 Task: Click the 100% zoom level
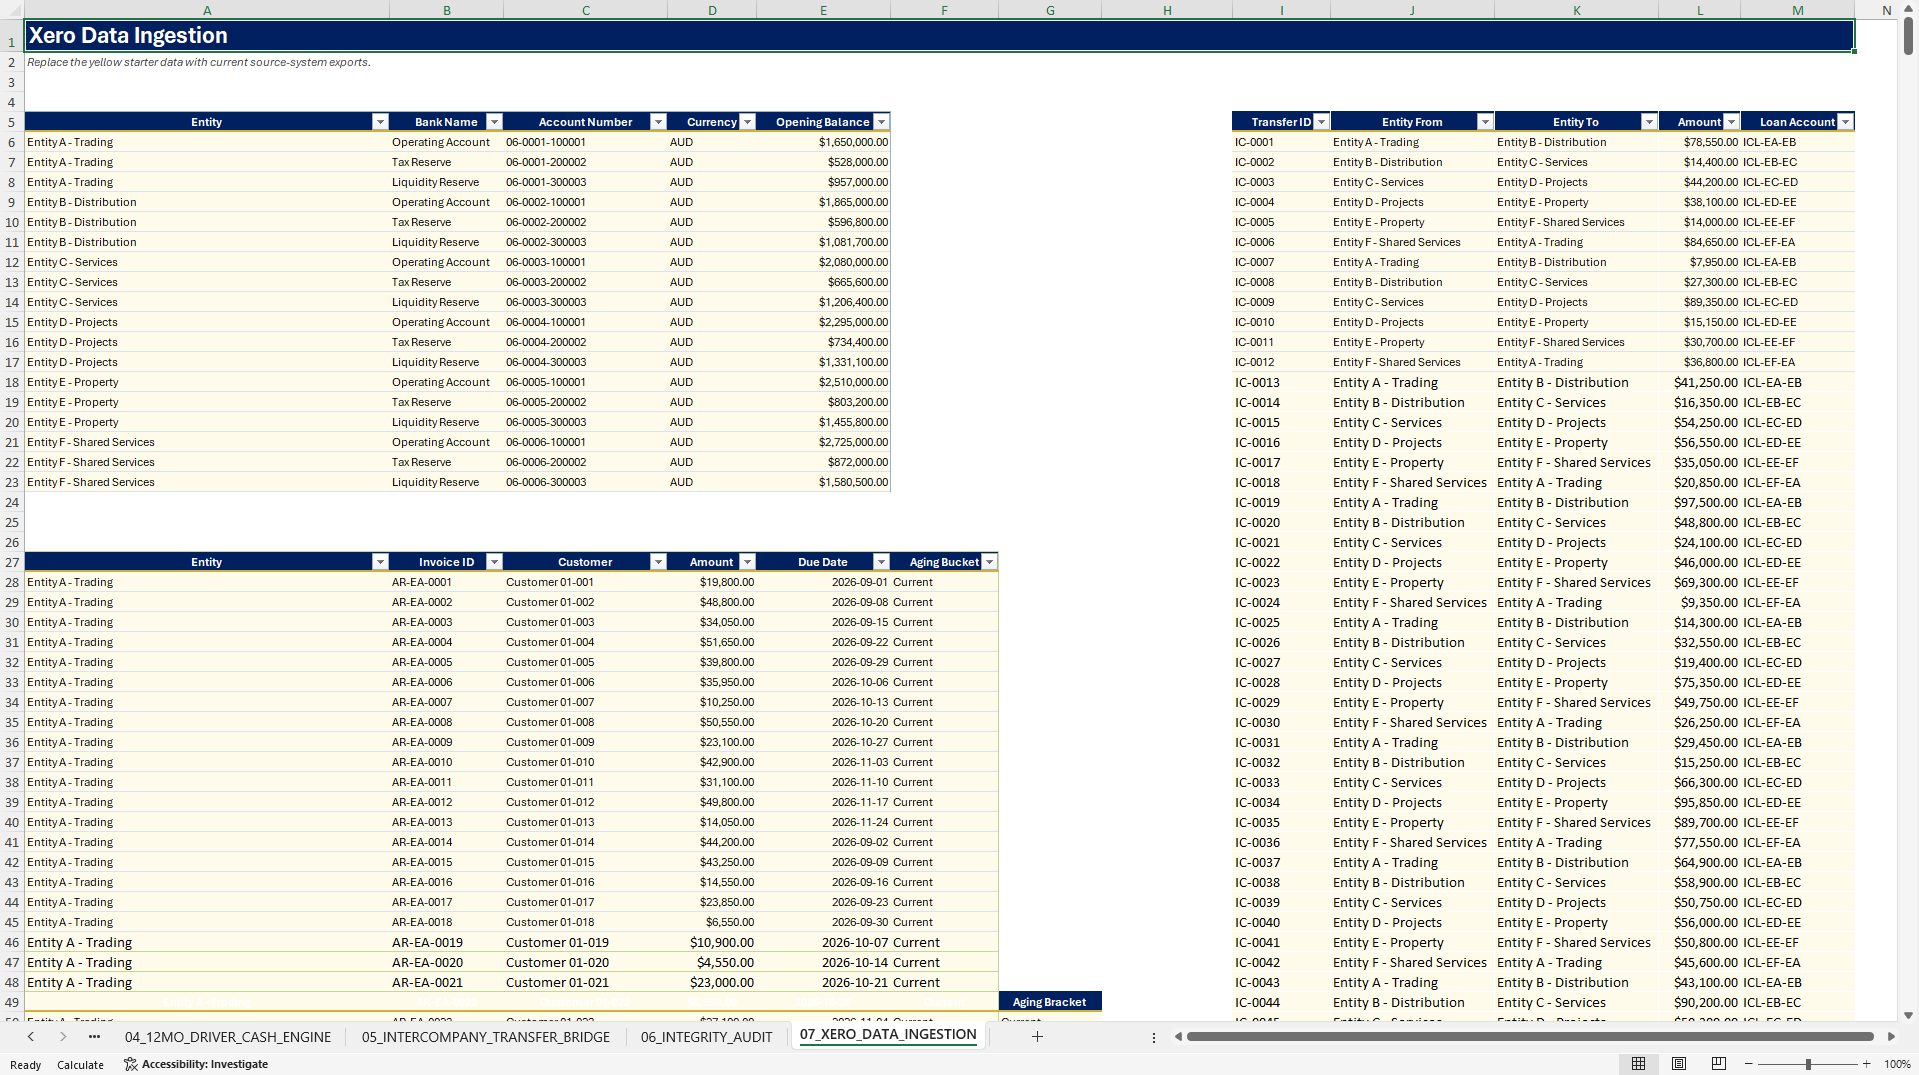click(x=1897, y=1064)
